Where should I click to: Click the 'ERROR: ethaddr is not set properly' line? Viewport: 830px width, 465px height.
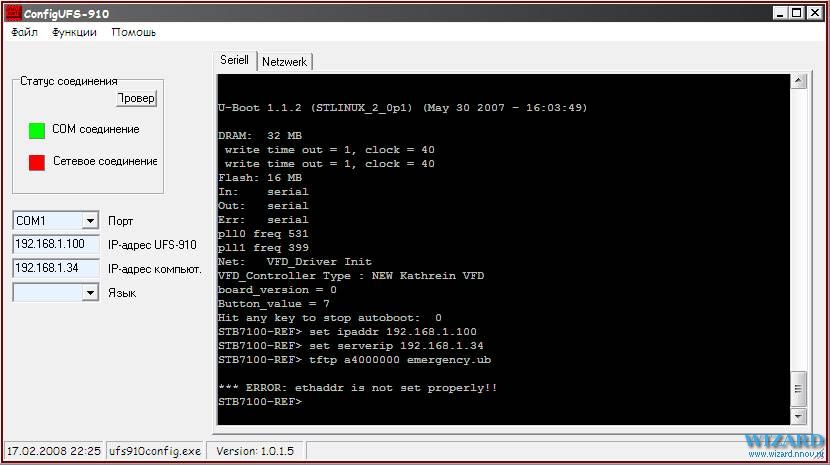[358, 388]
